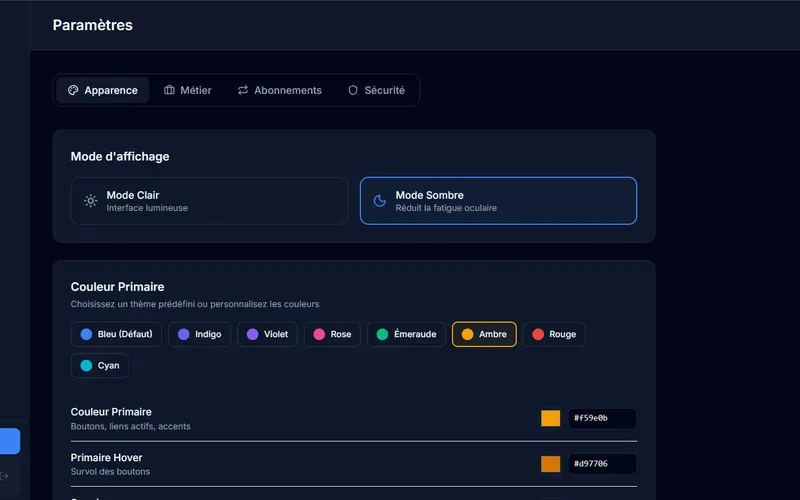Click 'Choisissez un thème prédéfini' description text
Screen dimensions: 800x500
coord(195,304)
